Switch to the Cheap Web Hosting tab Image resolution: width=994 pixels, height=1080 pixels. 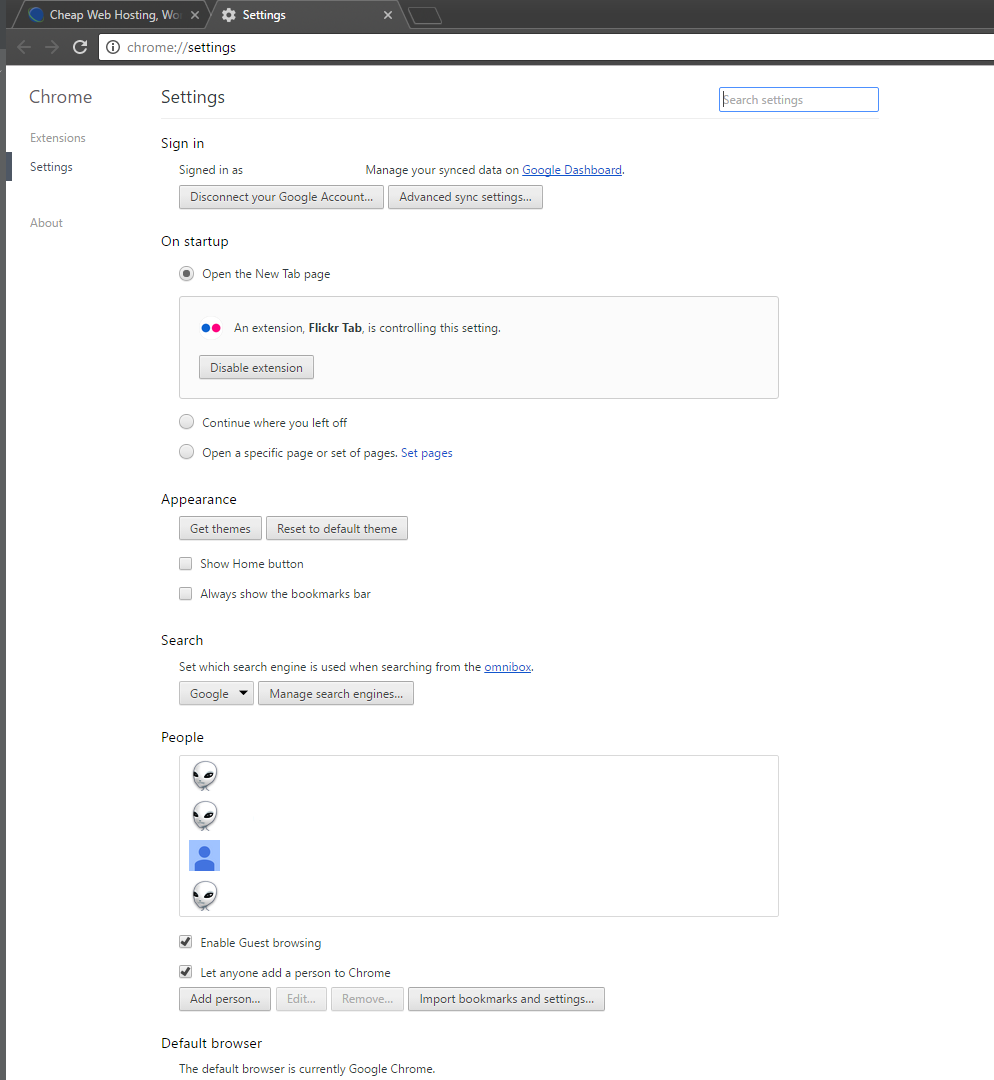114,15
